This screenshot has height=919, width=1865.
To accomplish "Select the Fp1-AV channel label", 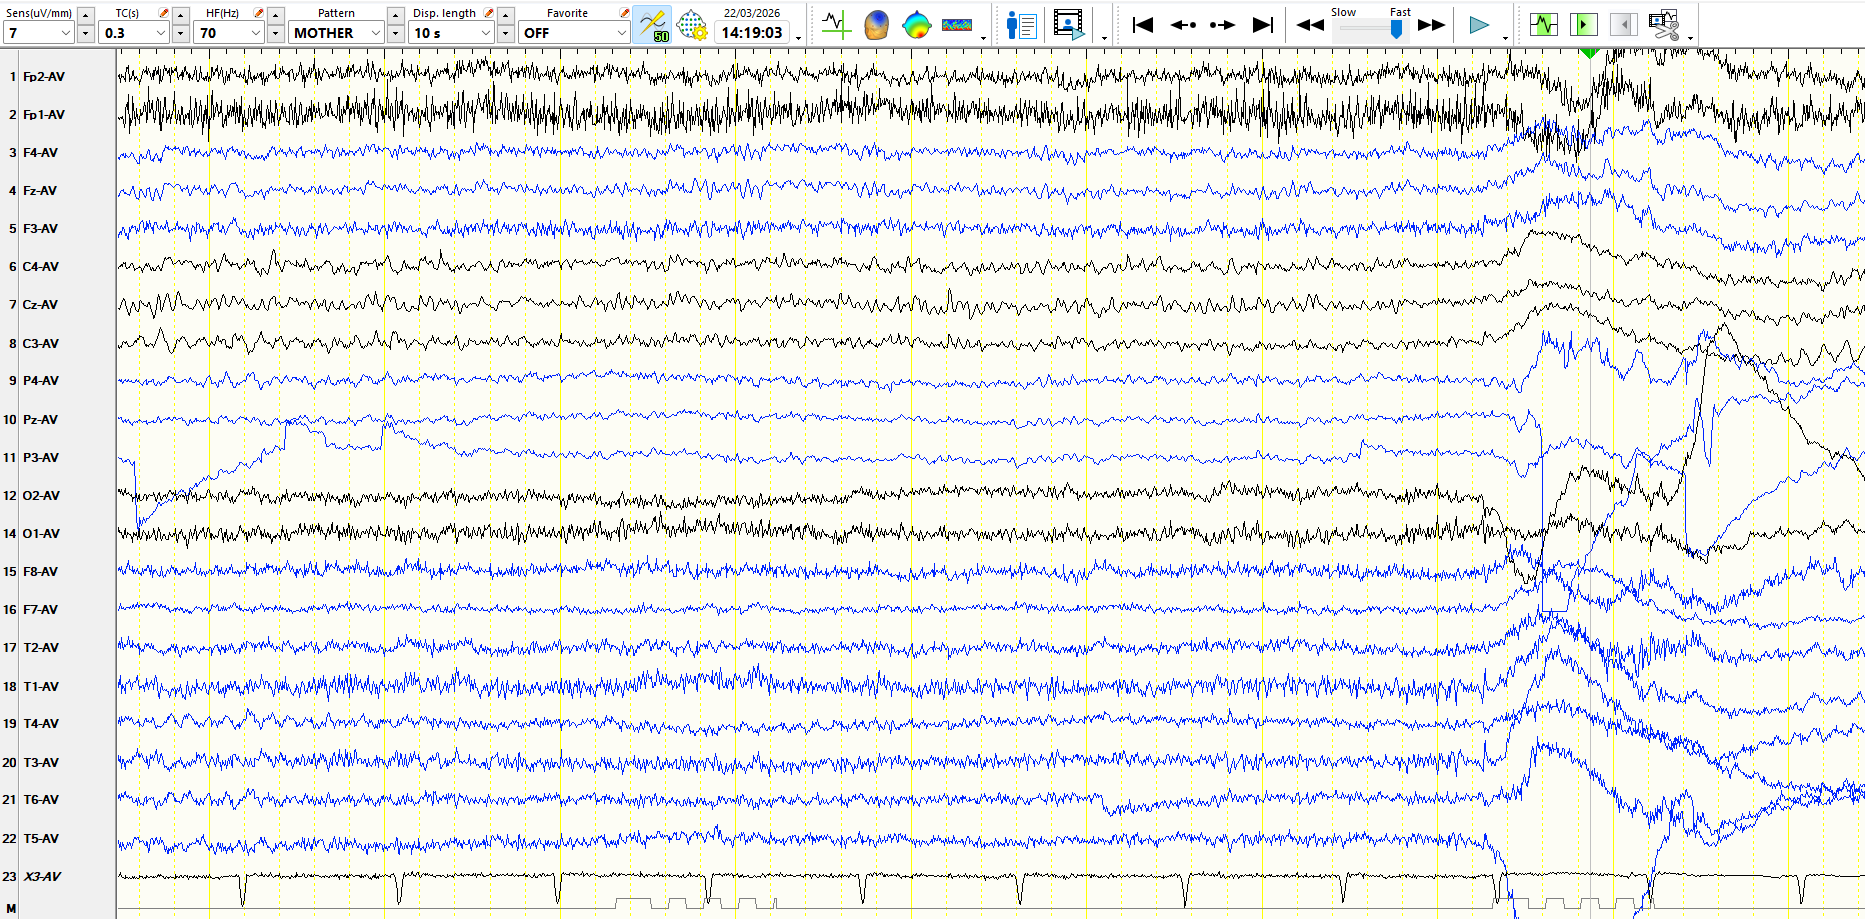I will click(44, 115).
